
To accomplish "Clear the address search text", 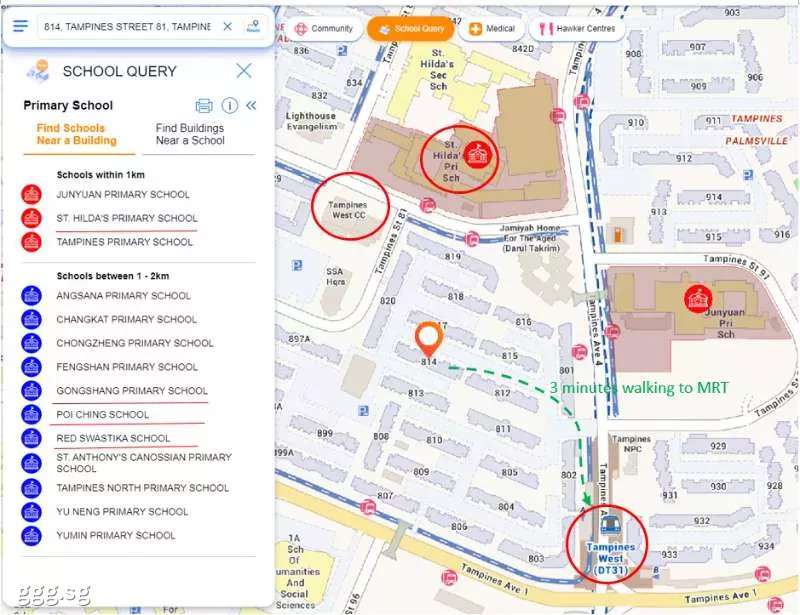I will 227,26.
